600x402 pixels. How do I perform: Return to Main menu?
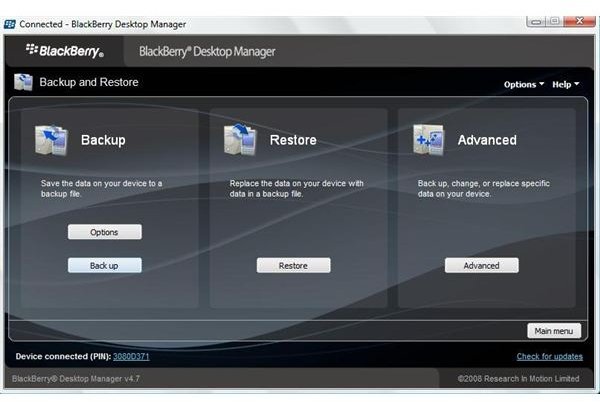tap(554, 331)
